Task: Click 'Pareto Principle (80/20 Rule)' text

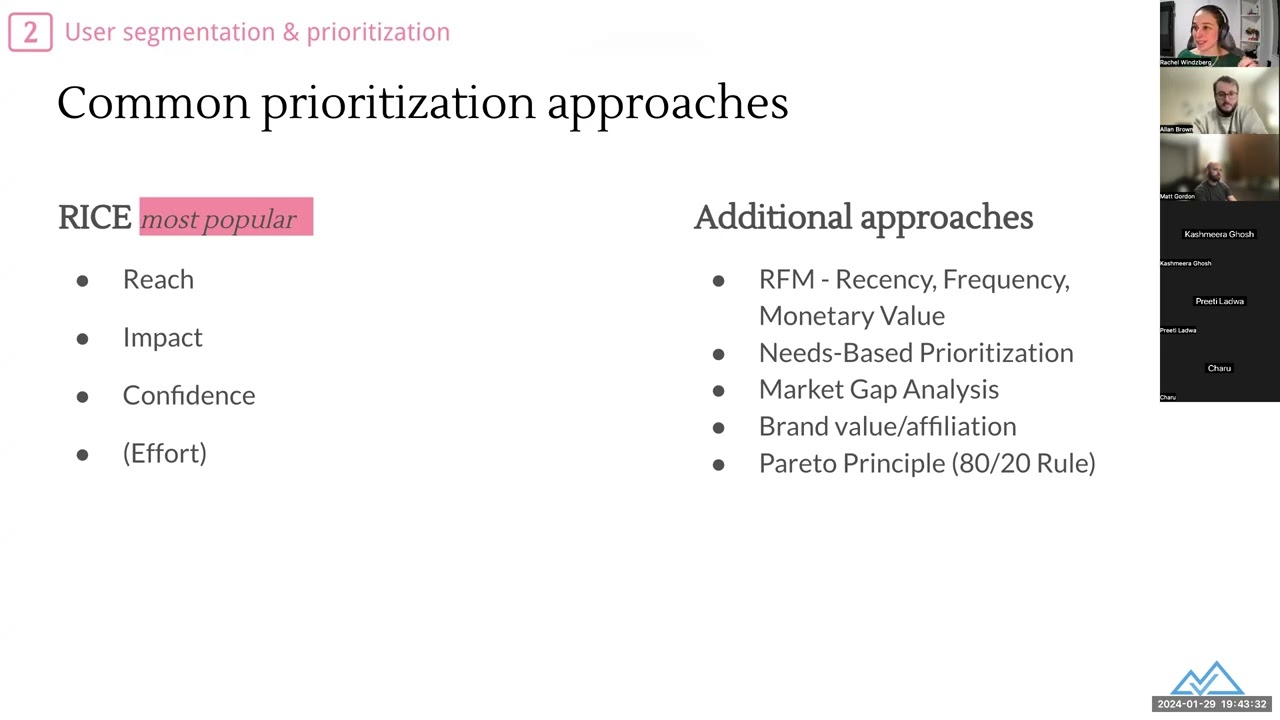Action: 927,463
